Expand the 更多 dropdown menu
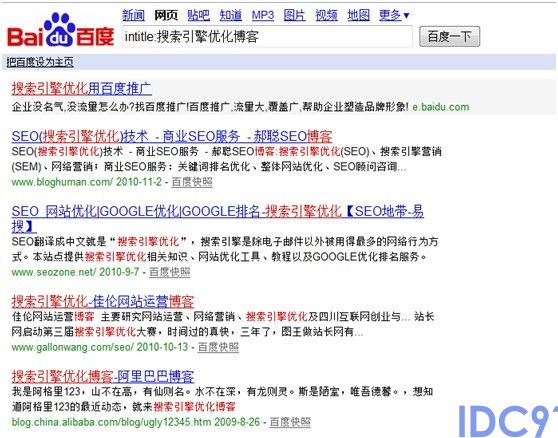This screenshot has height=438, width=558. pyautogui.click(x=394, y=15)
